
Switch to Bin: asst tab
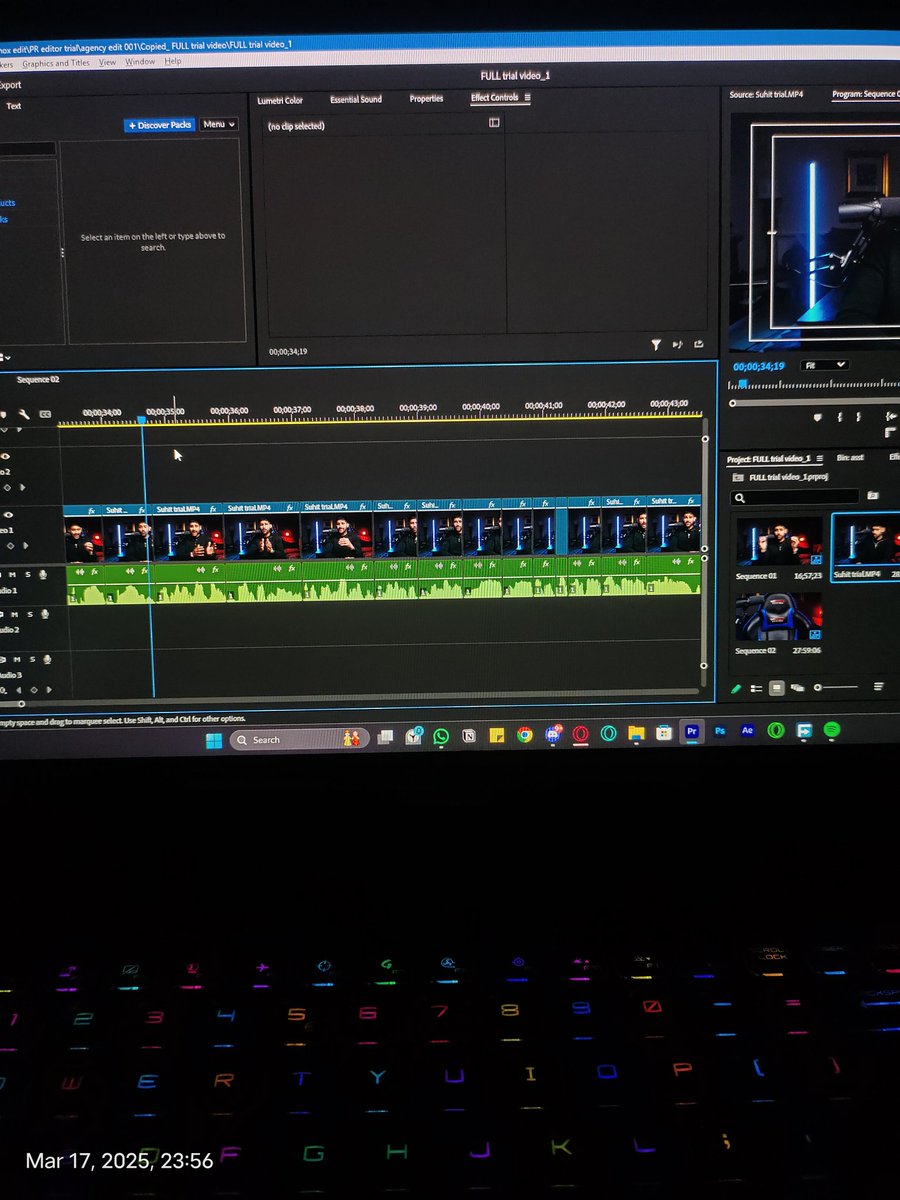[850, 458]
